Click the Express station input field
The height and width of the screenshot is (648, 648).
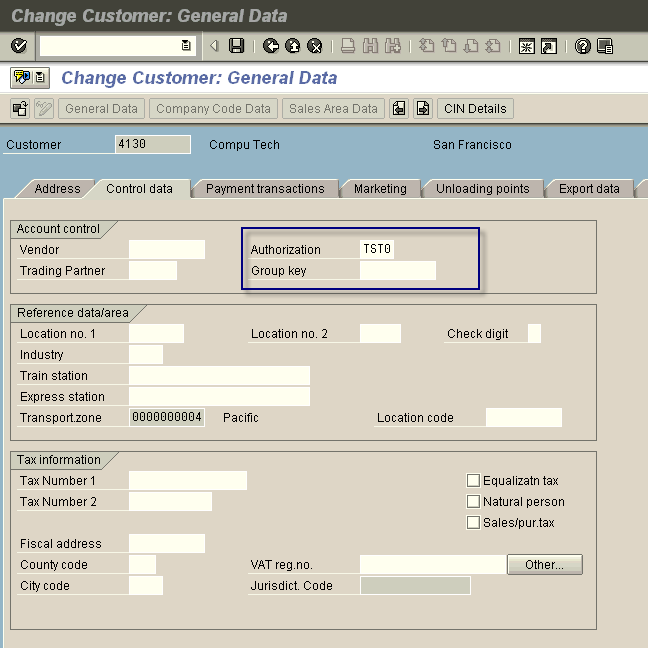[219, 396]
